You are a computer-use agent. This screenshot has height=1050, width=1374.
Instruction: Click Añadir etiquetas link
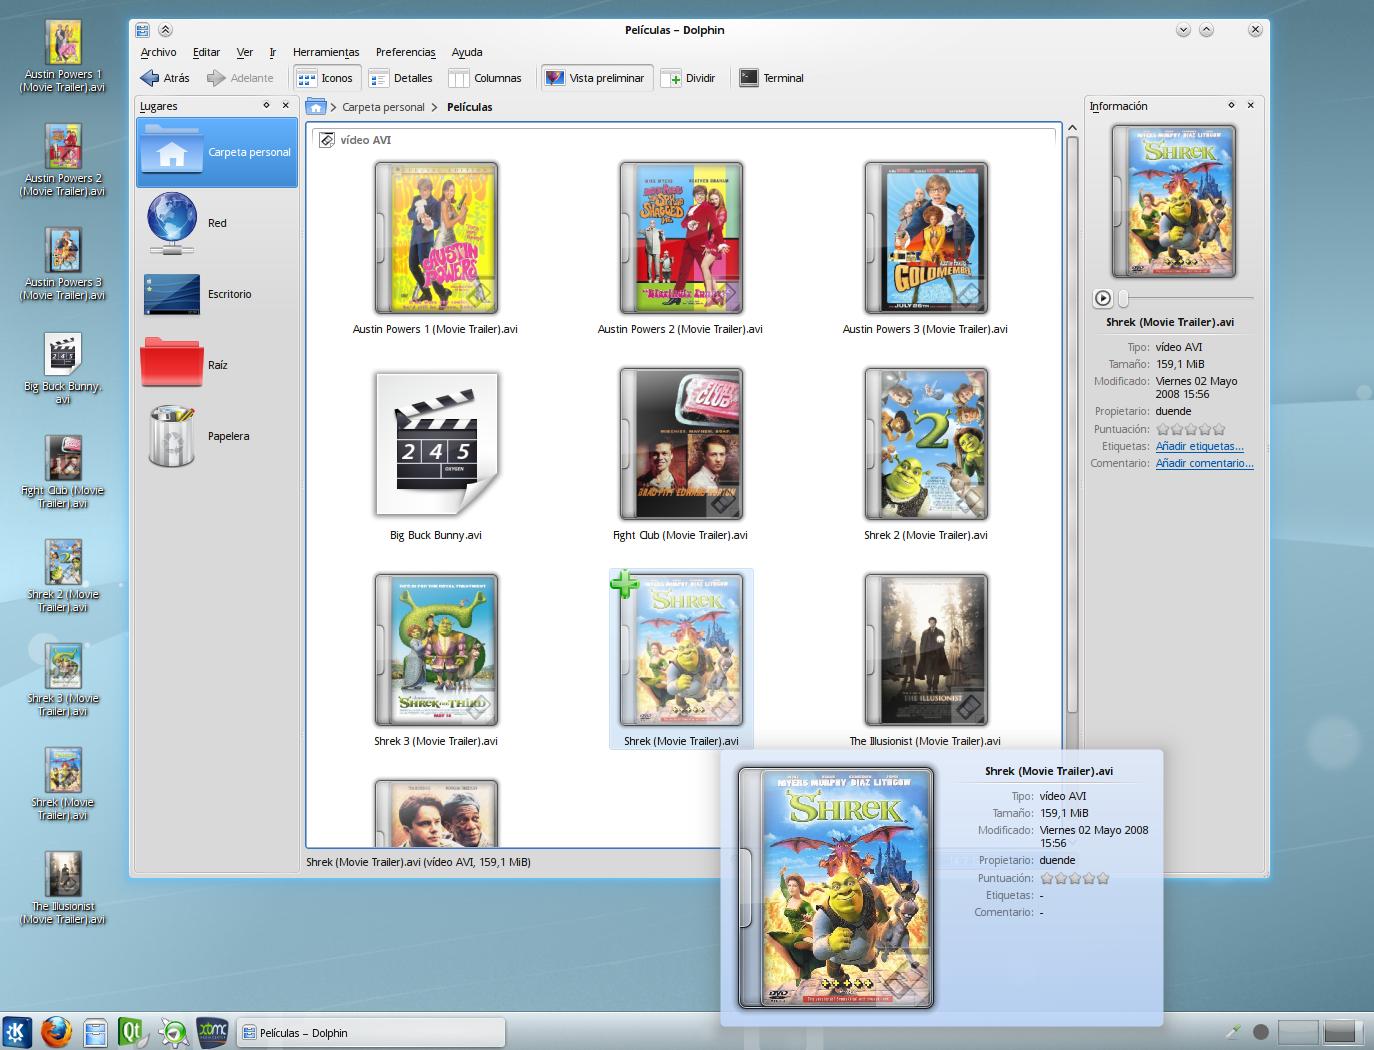(x=1199, y=446)
